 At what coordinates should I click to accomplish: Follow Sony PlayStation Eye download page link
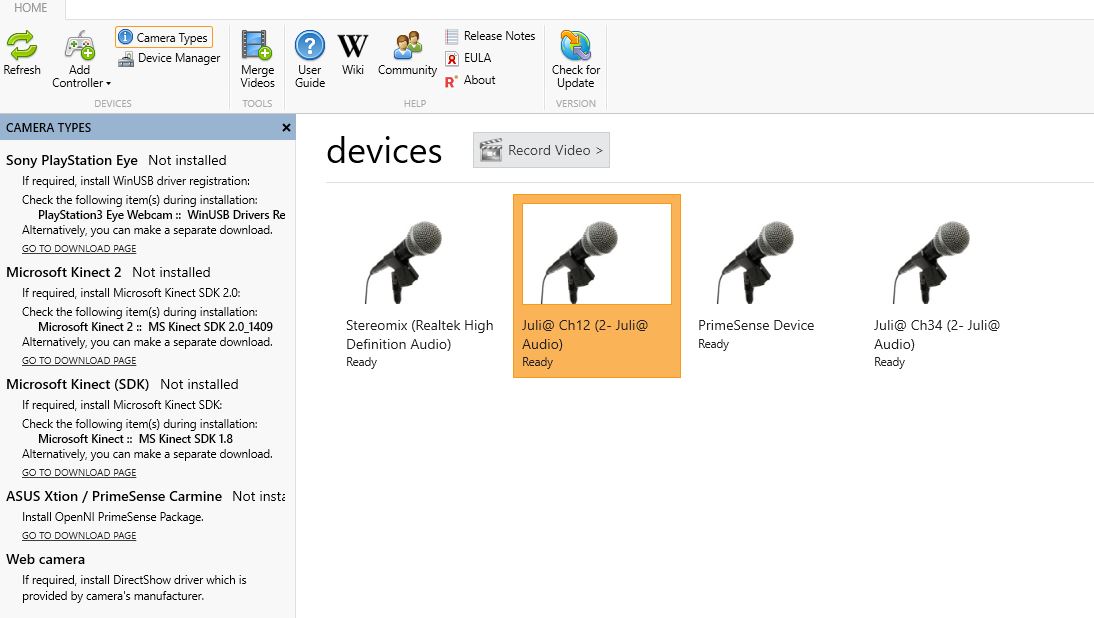(x=79, y=248)
